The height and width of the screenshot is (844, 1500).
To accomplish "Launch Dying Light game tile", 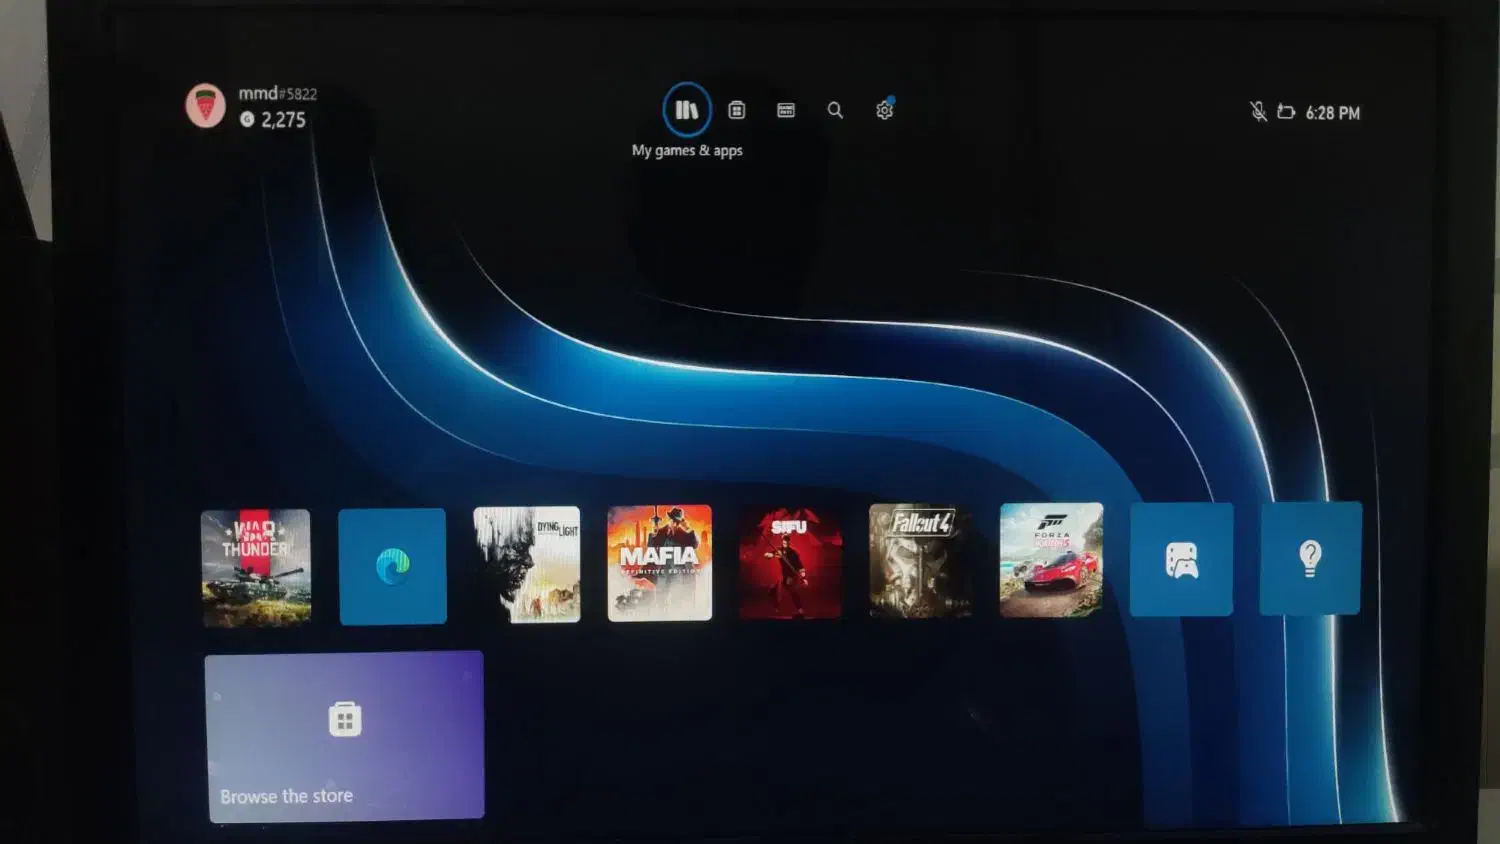I will pos(527,564).
